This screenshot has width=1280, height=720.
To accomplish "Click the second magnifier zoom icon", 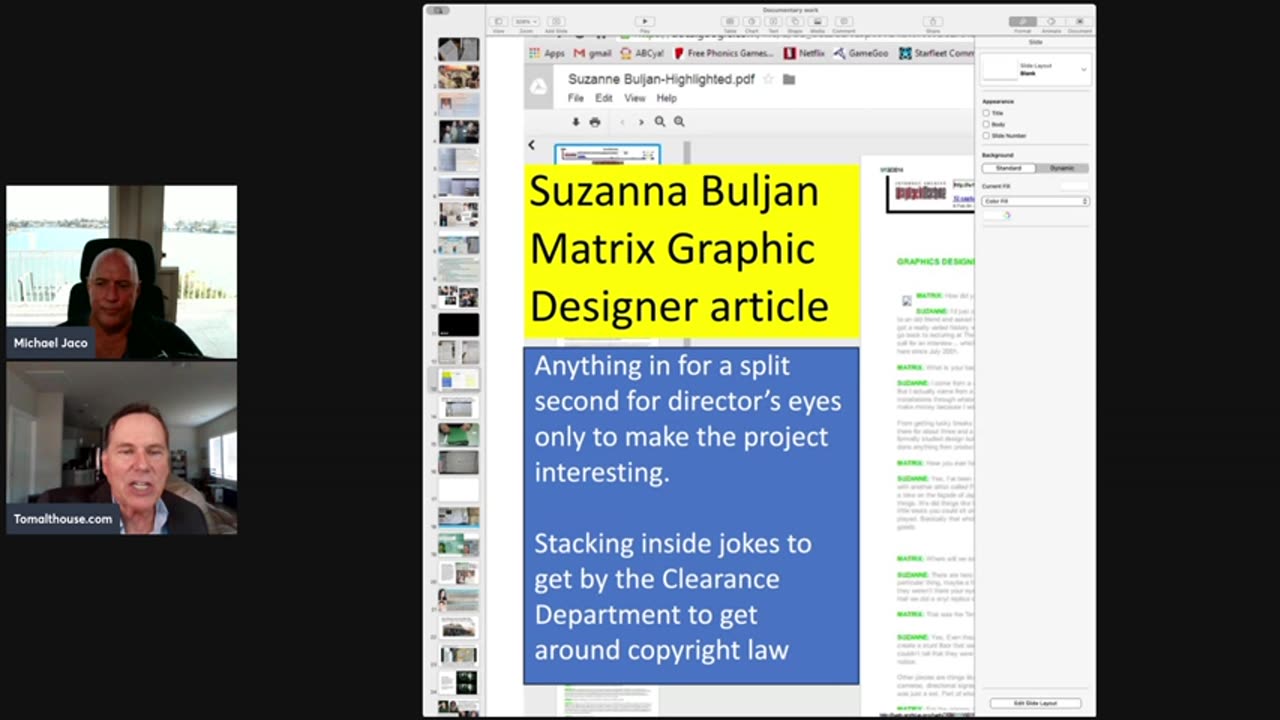I will (679, 122).
